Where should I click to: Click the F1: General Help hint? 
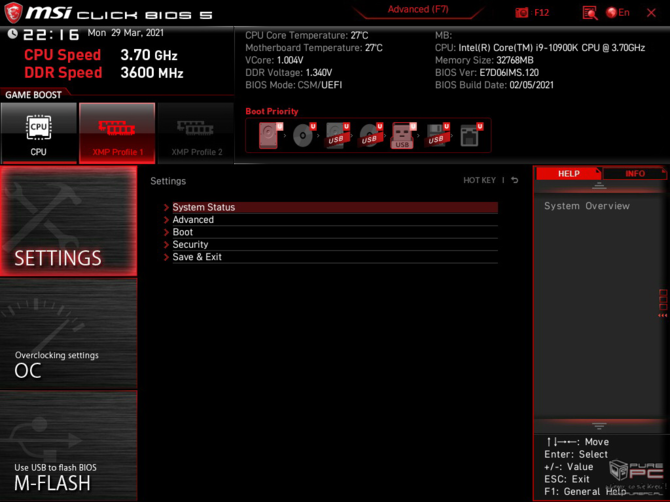coord(585,492)
